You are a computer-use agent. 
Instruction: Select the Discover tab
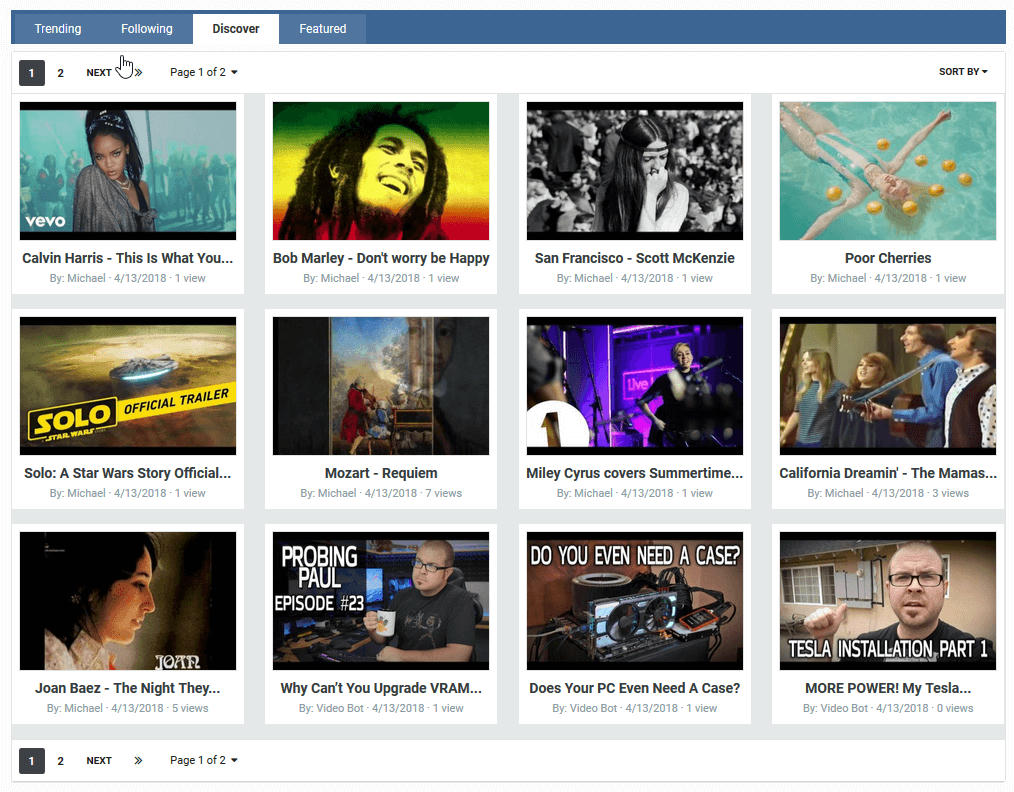235,29
